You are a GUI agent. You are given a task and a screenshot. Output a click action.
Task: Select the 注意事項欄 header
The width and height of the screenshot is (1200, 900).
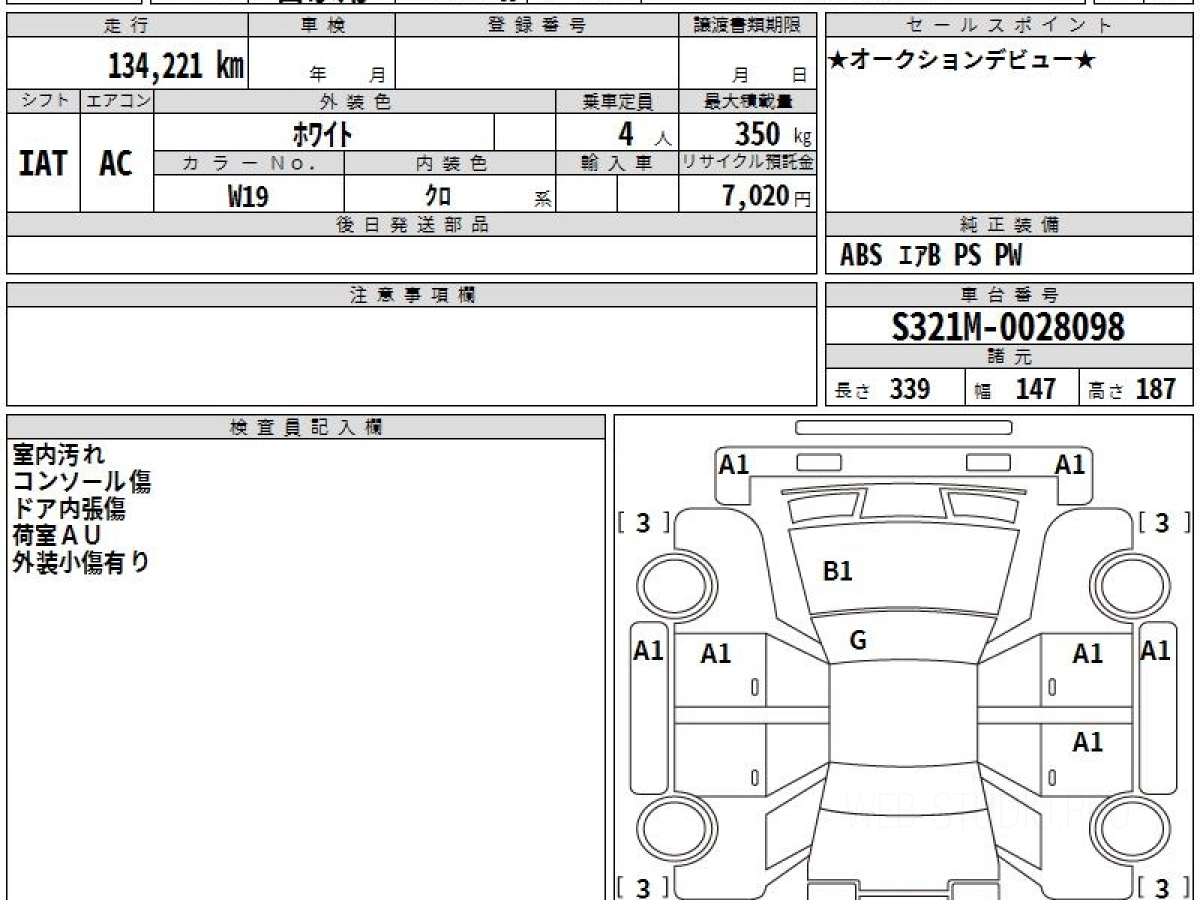pyautogui.click(x=412, y=295)
